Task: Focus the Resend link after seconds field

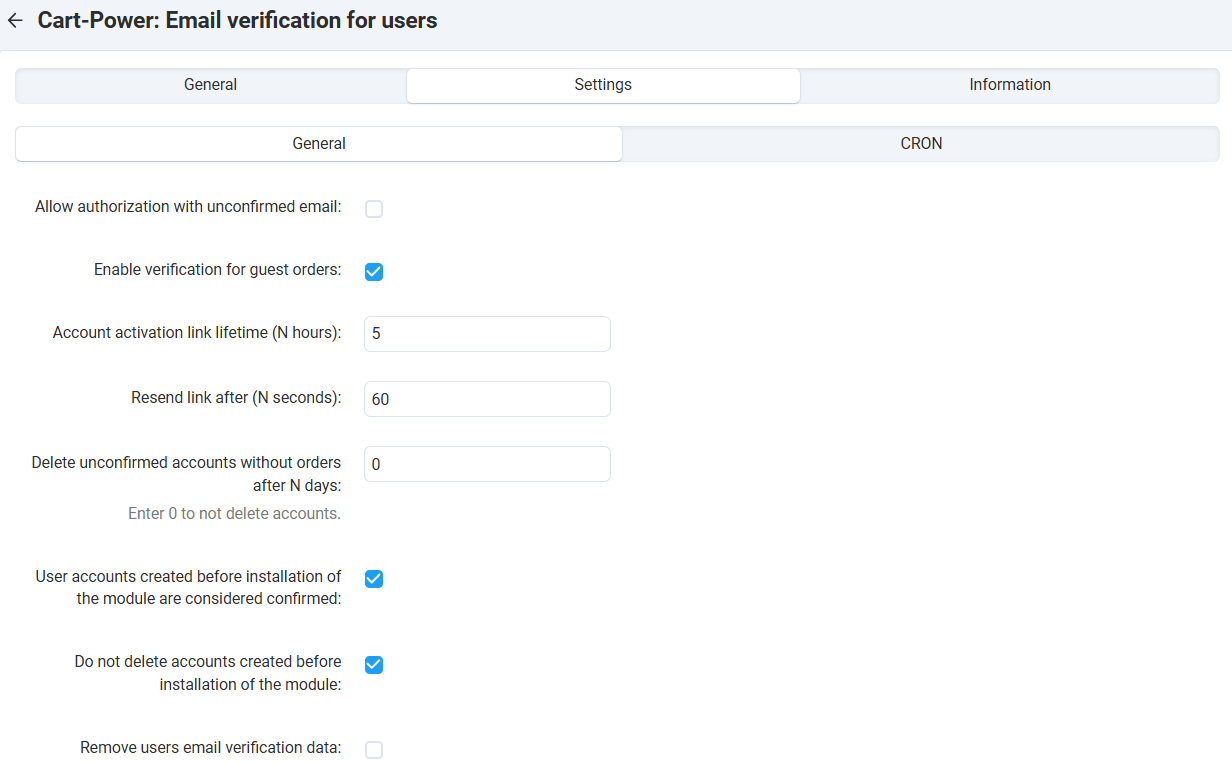Action: (487, 399)
